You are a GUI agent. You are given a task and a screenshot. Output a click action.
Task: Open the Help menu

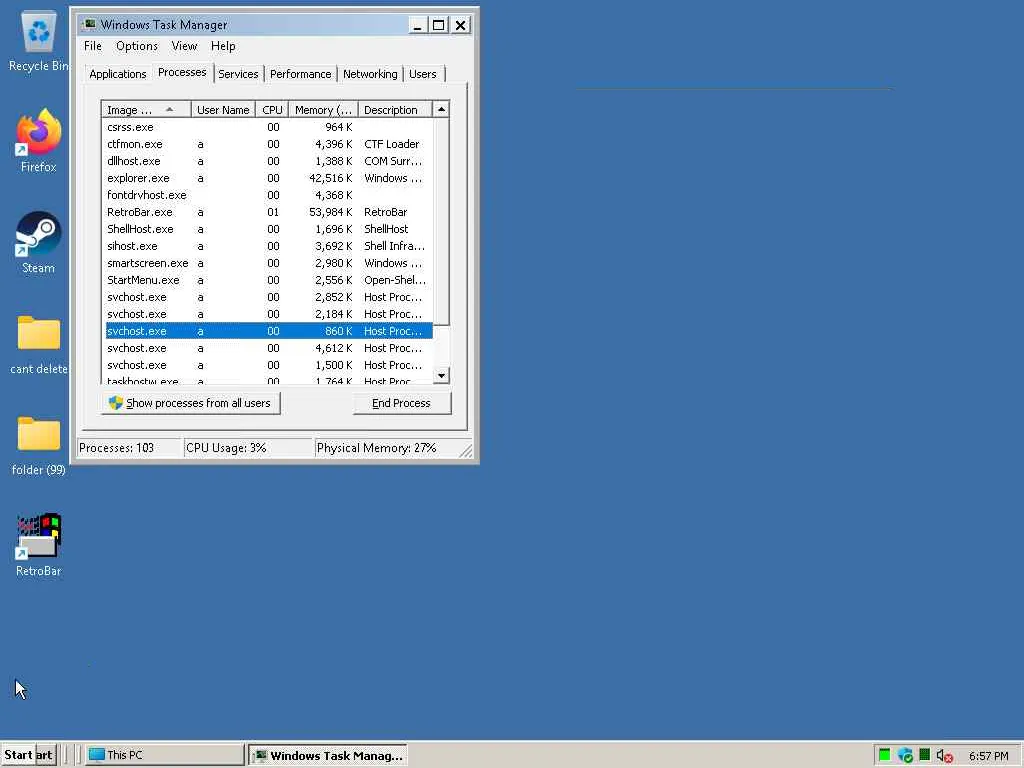click(223, 46)
